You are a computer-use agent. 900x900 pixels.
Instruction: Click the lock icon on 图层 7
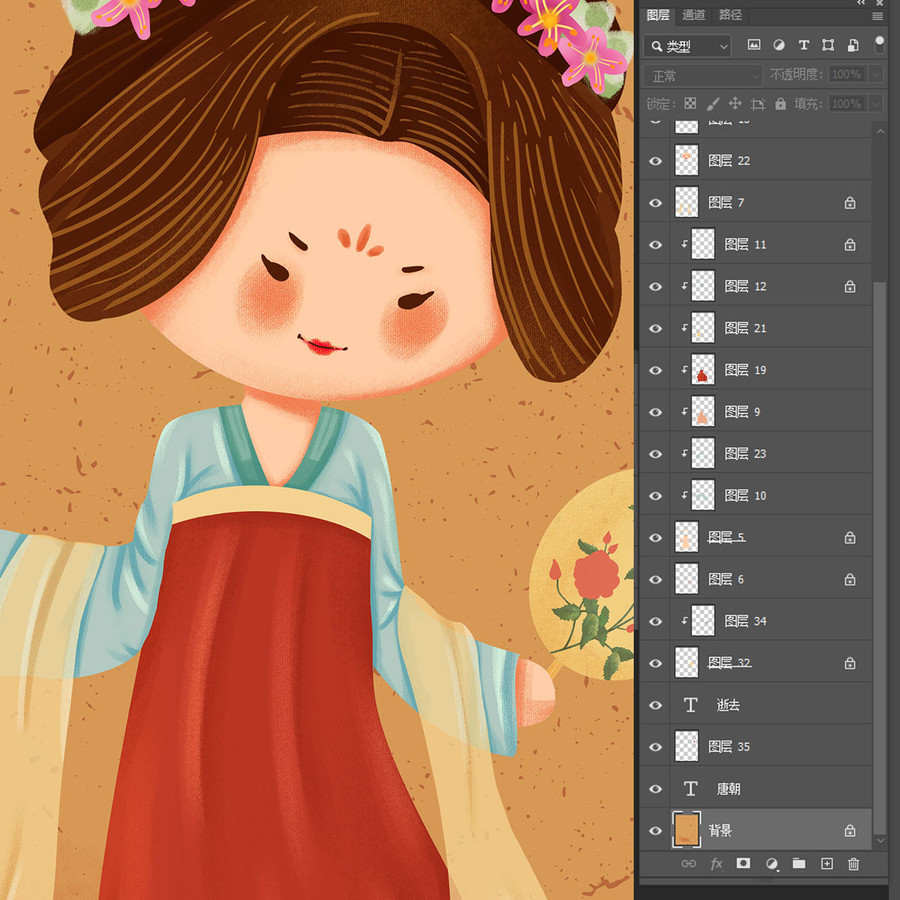[850, 203]
